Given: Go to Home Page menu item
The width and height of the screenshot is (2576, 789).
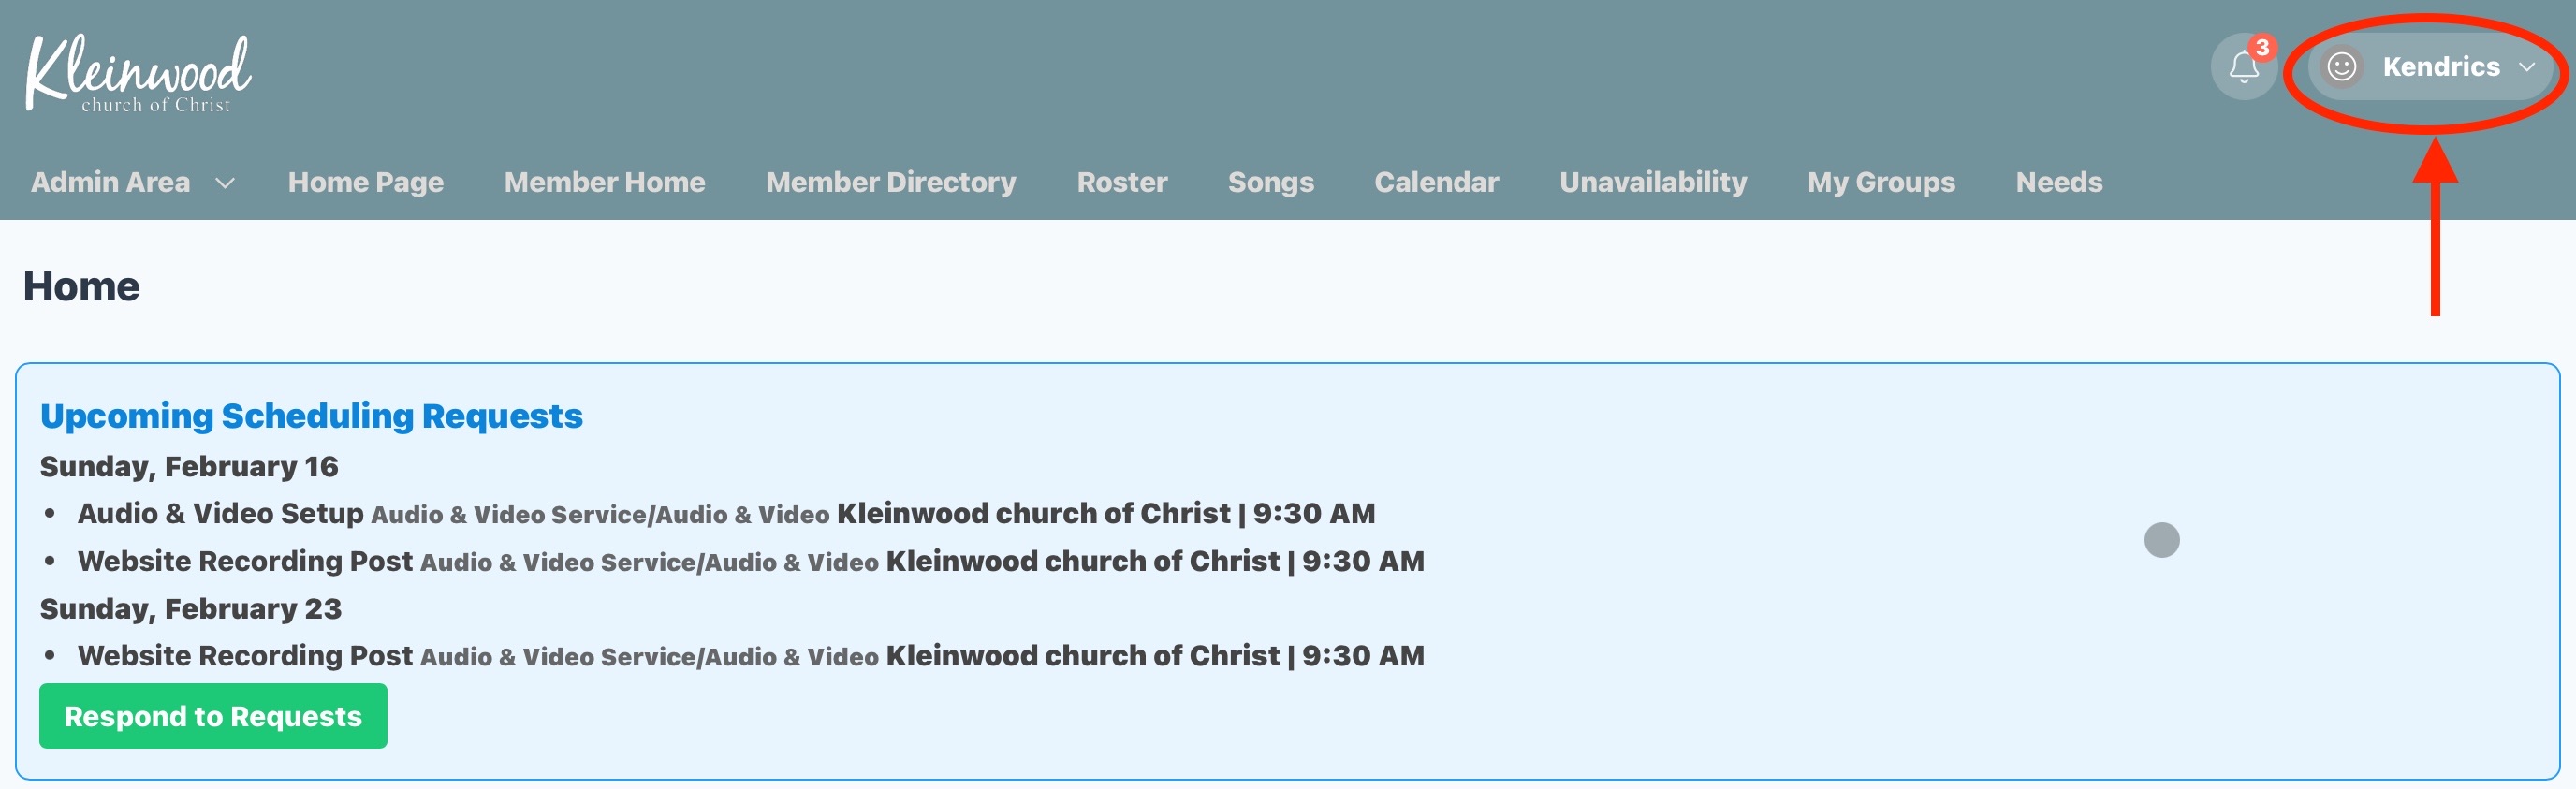Looking at the screenshot, I should (365, 182).
